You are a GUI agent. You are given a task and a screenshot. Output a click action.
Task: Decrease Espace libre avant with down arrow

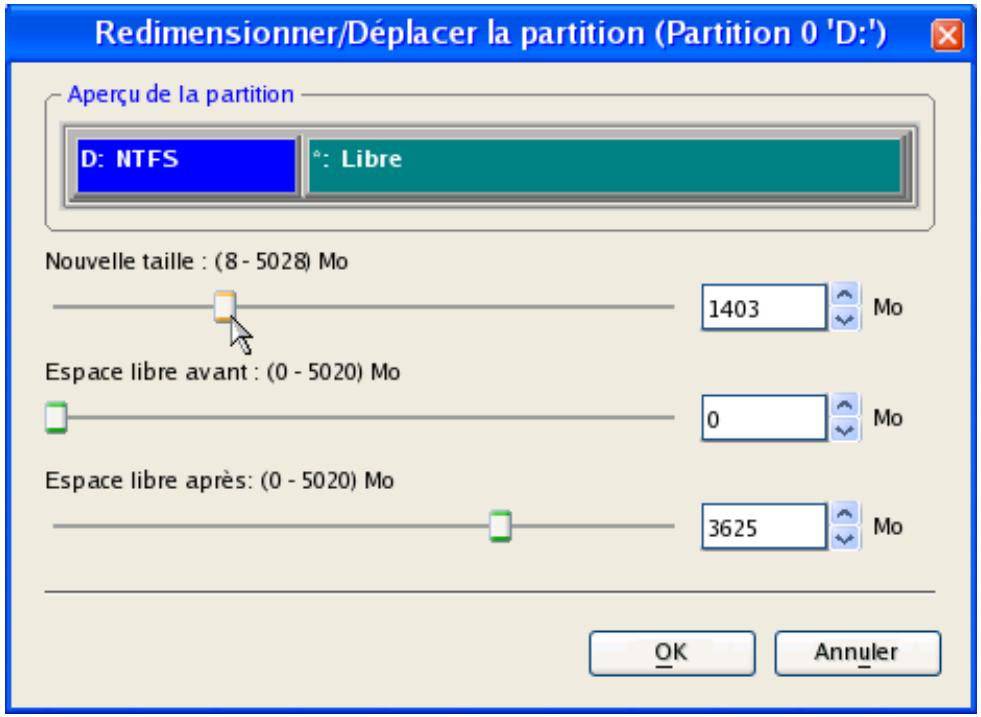point(845,430)
